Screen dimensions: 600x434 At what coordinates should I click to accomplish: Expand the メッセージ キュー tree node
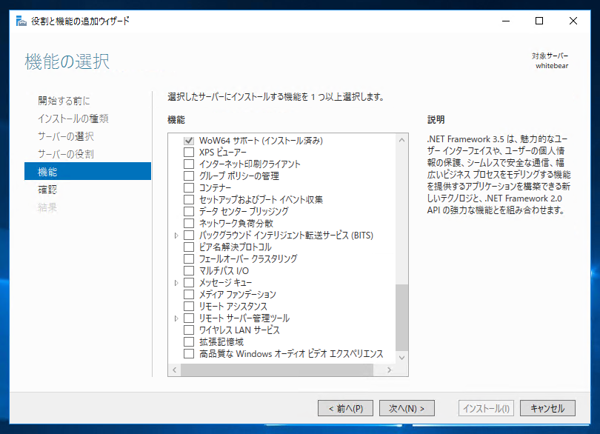[x=176, y=283]
